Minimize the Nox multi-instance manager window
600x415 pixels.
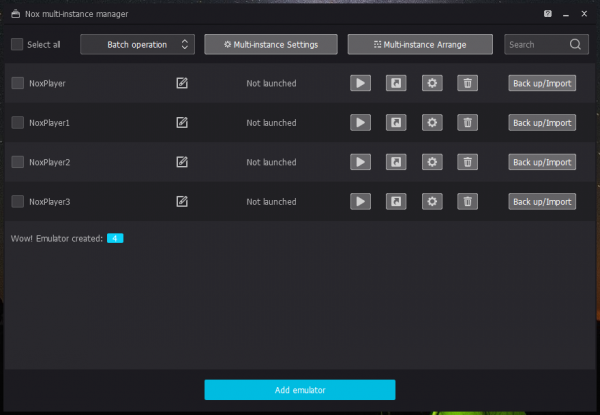566,15
